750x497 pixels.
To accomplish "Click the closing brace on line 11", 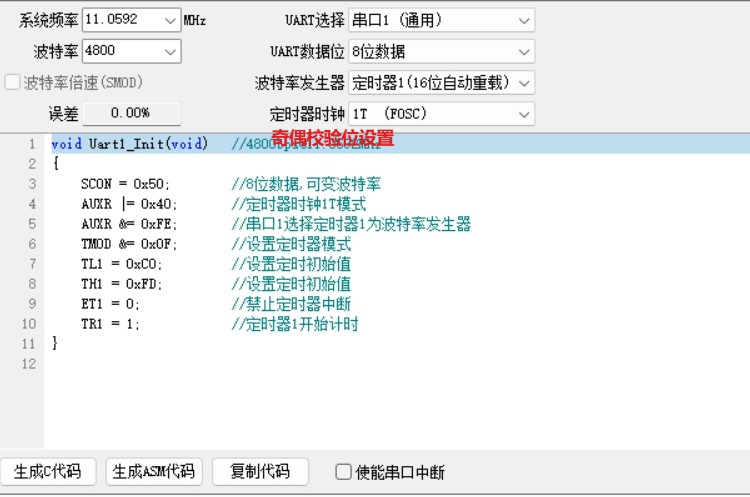I will pyautogui.click(x=55, y=343).
